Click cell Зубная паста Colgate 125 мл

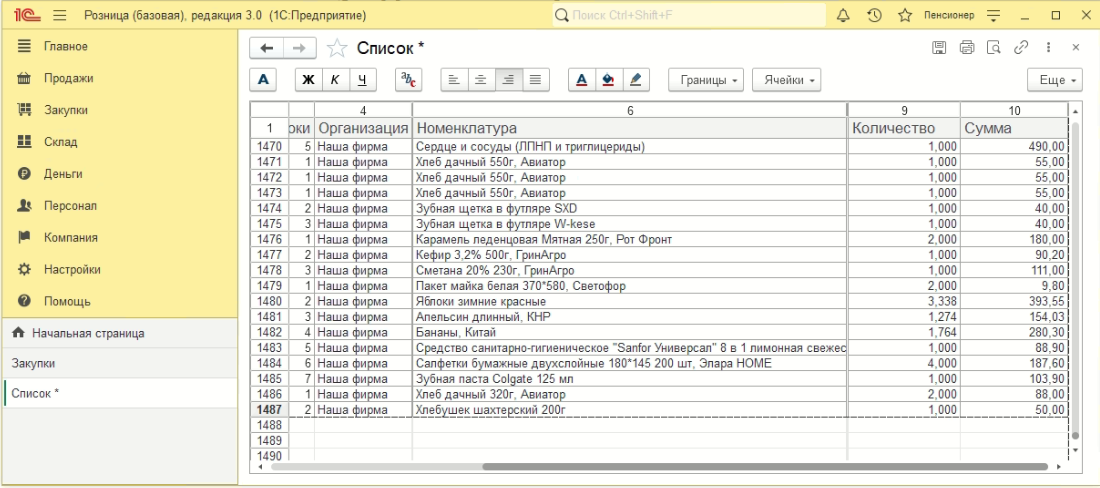[x=630, y=379]
